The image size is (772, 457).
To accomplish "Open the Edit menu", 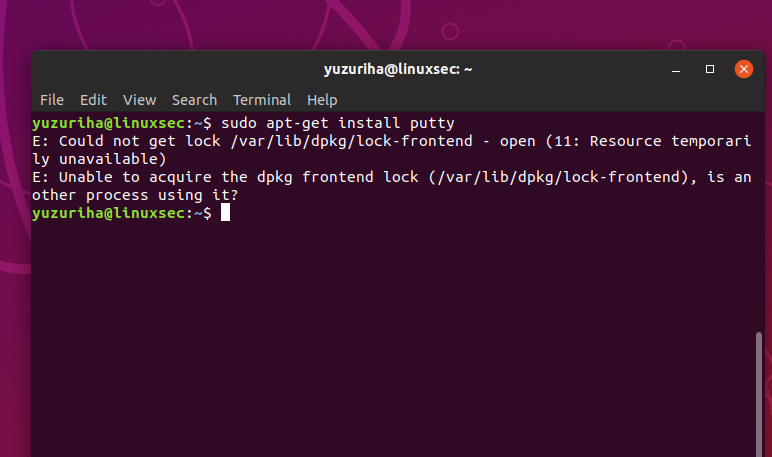I will [93, 100].
